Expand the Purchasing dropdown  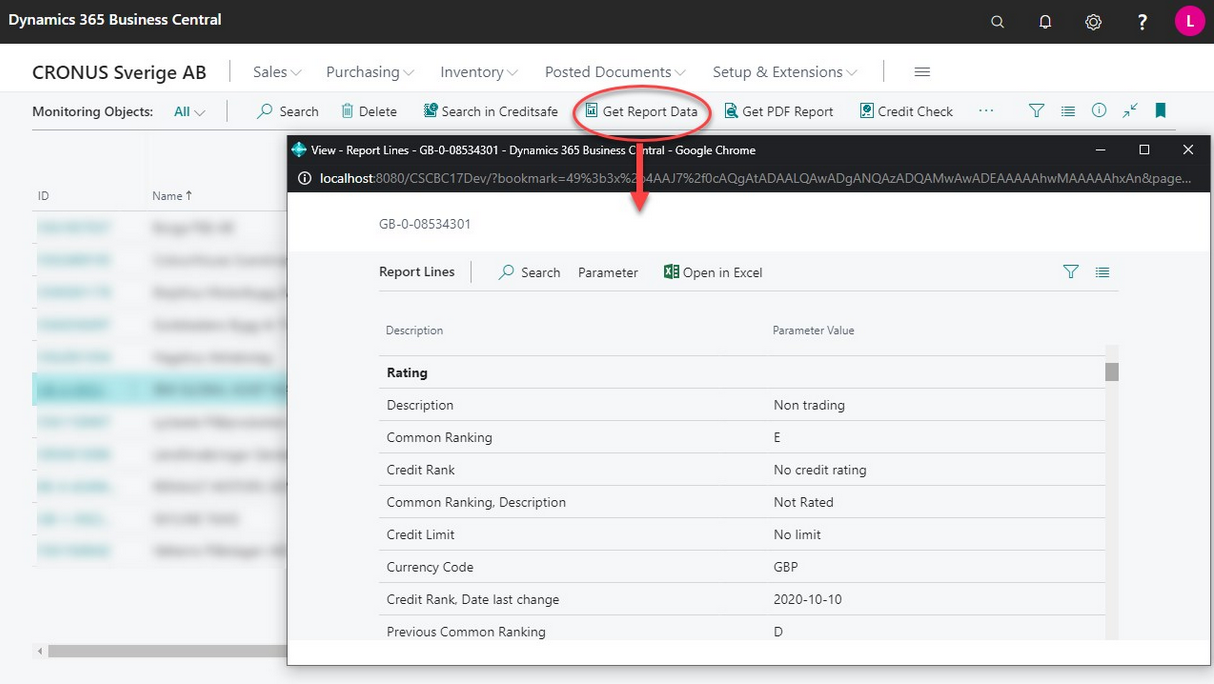pyautogui.click(x=369, y=72)
